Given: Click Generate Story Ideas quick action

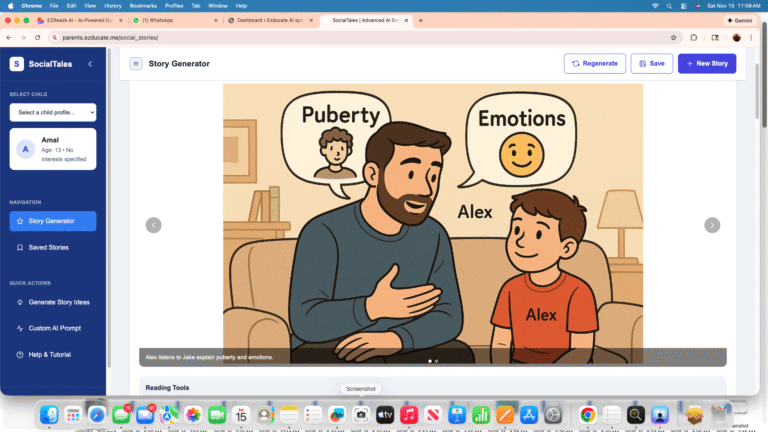Looking at the screenshot, I should [x=53, y=302].
